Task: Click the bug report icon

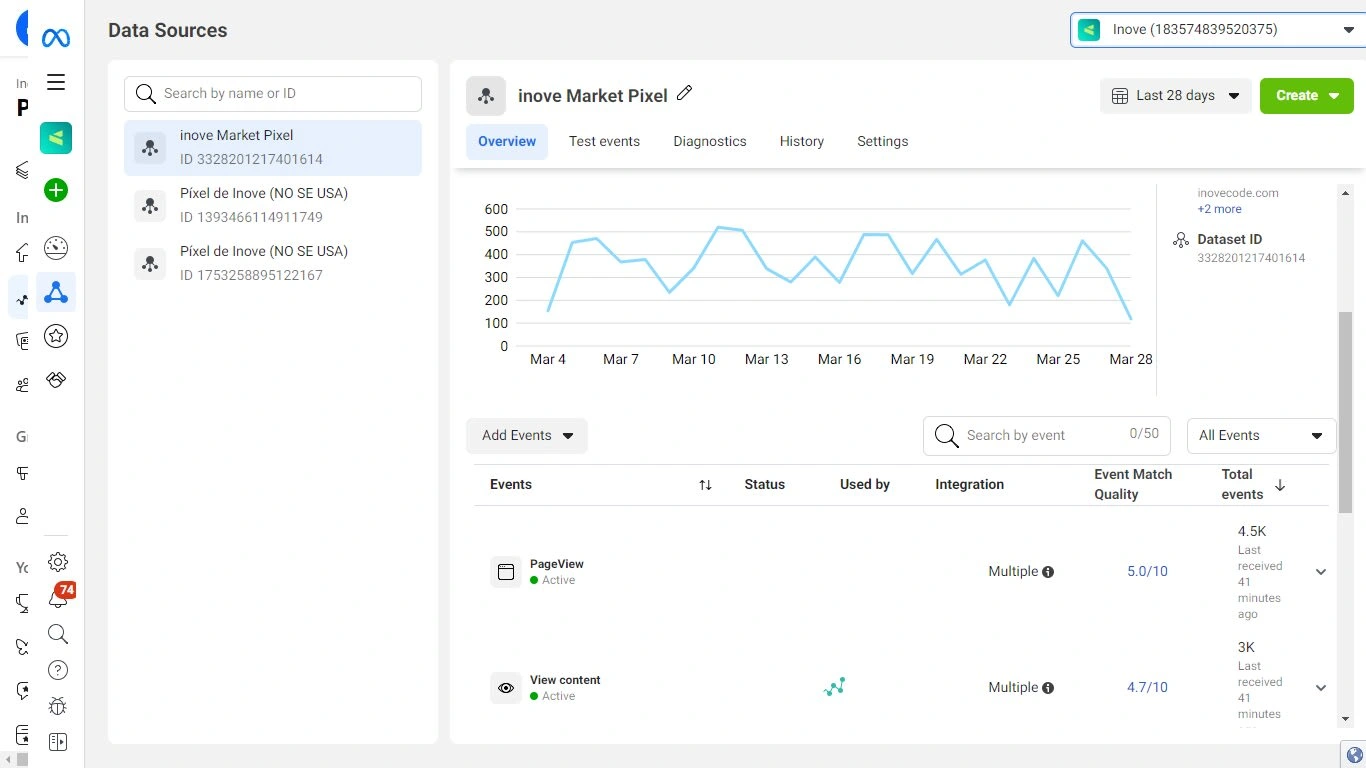Action: pos(58,706)
